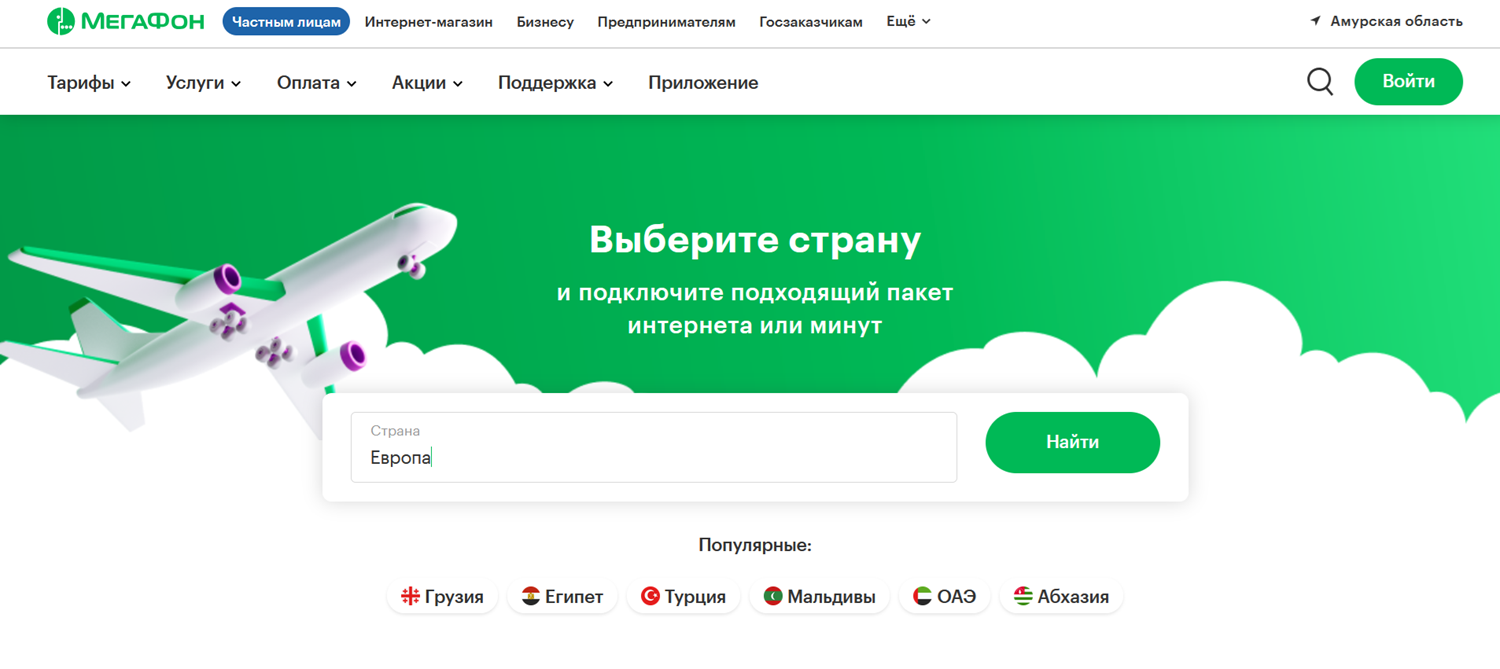Screen dimensions: 1500x669
Task: Choose the Египет popular country chip
Action: point(563,597)
